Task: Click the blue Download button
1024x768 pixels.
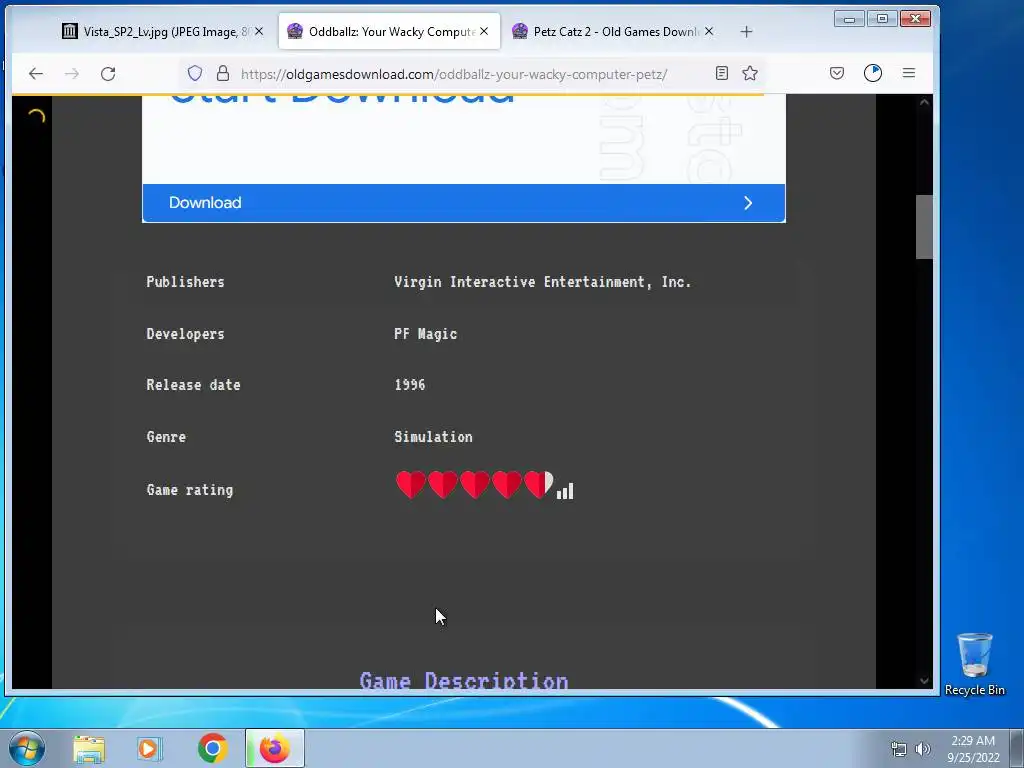Action: point(464,203)
